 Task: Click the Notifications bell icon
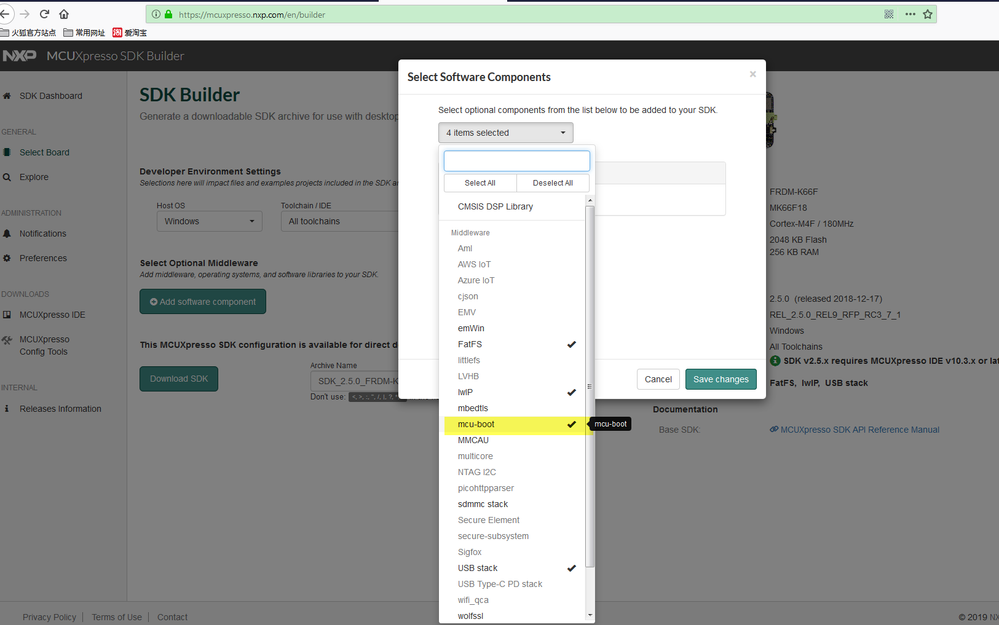coord(7,234)
